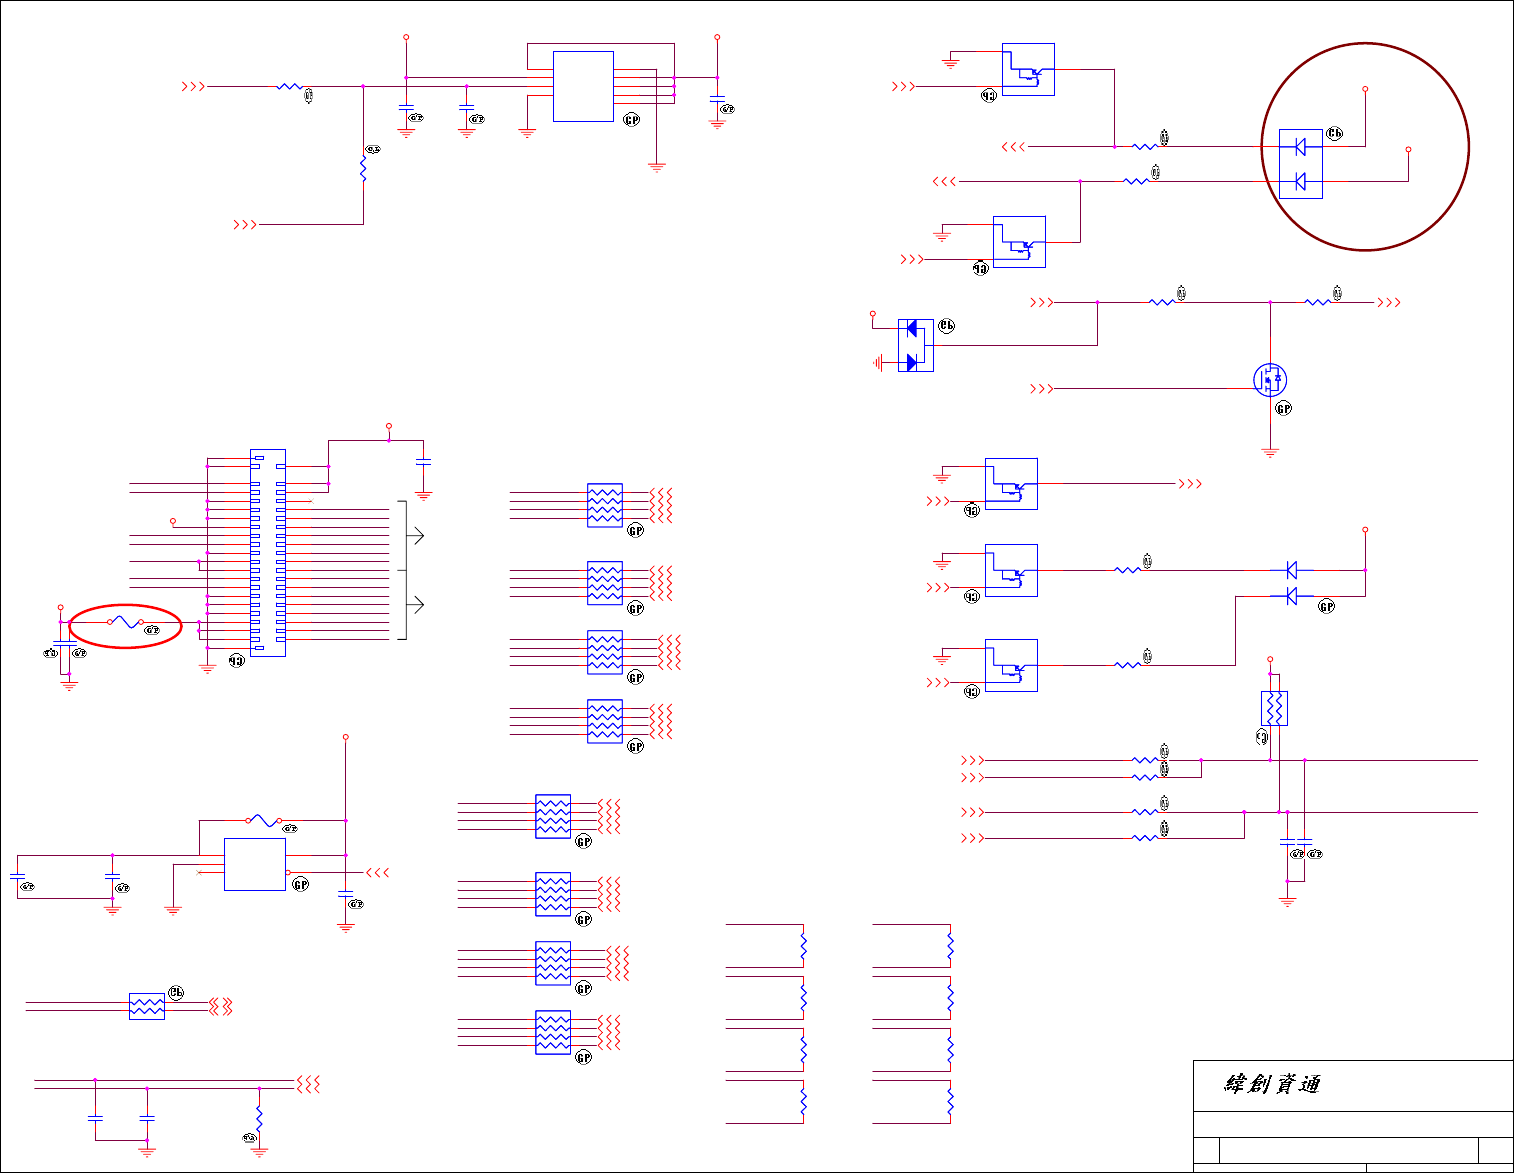Select second resistor network in lower column of four
This screenshot has width=1514, height=1173.
[x=553, y=894]
